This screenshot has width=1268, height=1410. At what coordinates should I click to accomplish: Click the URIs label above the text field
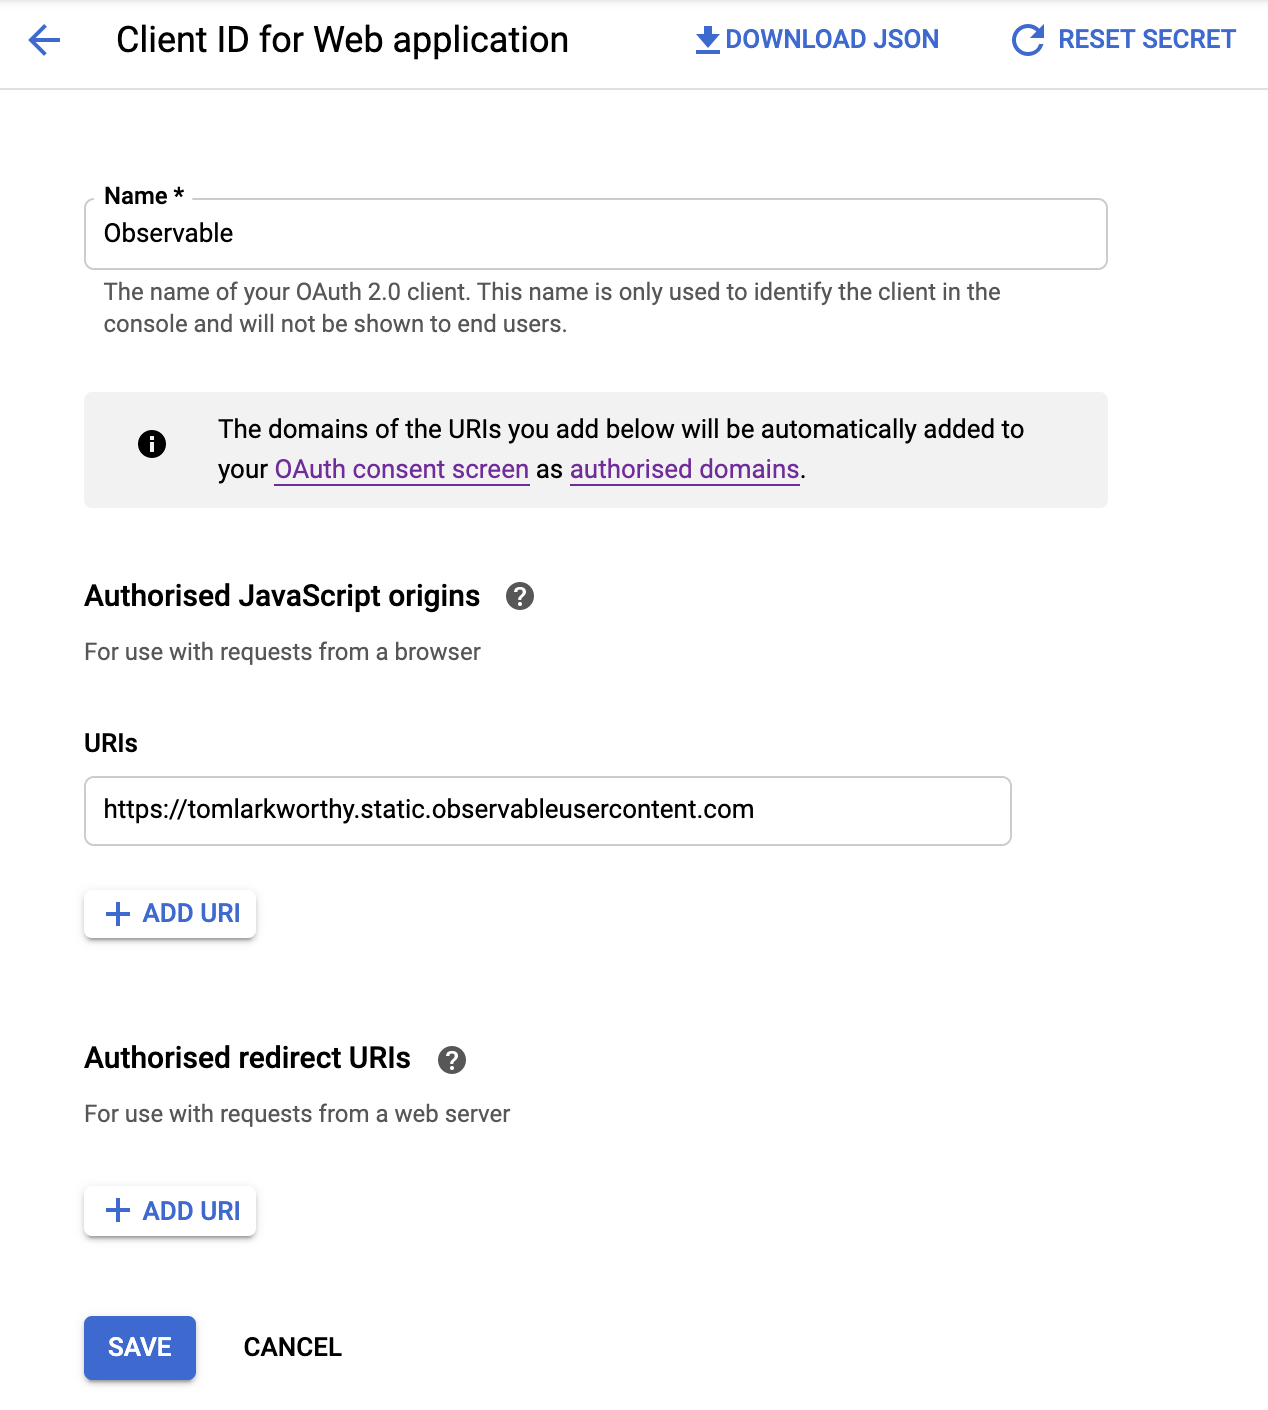tap(111, 743)
